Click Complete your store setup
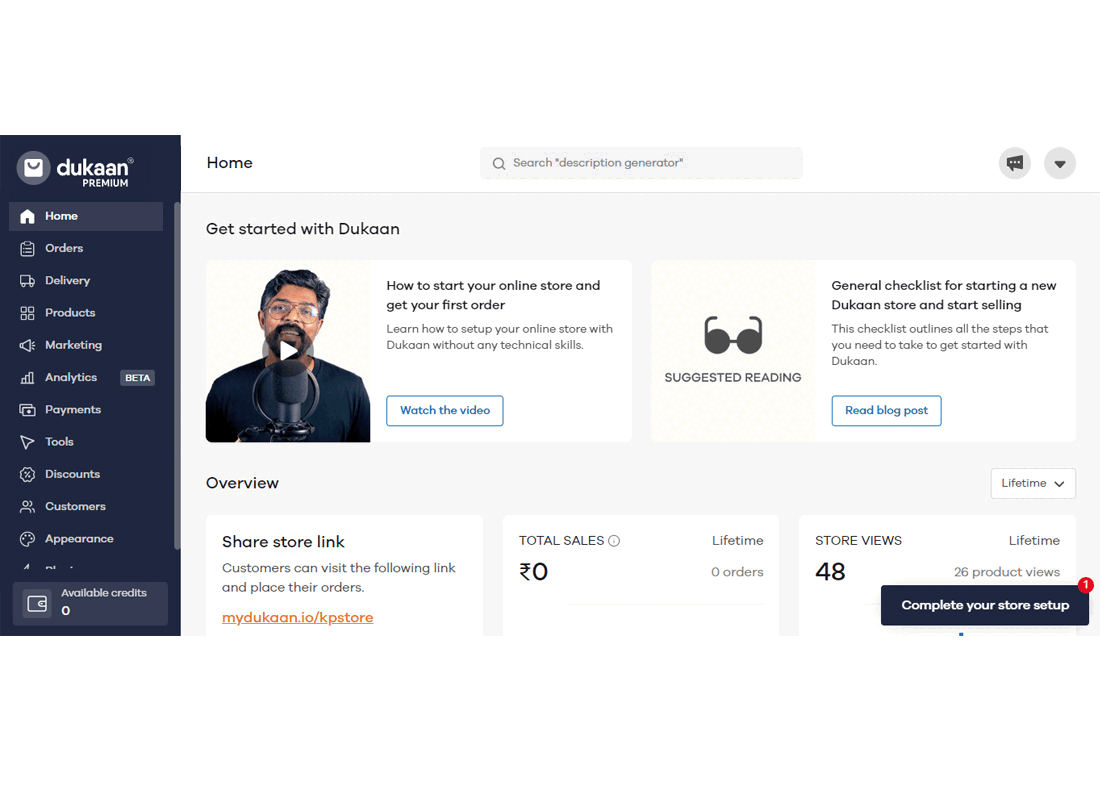 pos(984,605)
